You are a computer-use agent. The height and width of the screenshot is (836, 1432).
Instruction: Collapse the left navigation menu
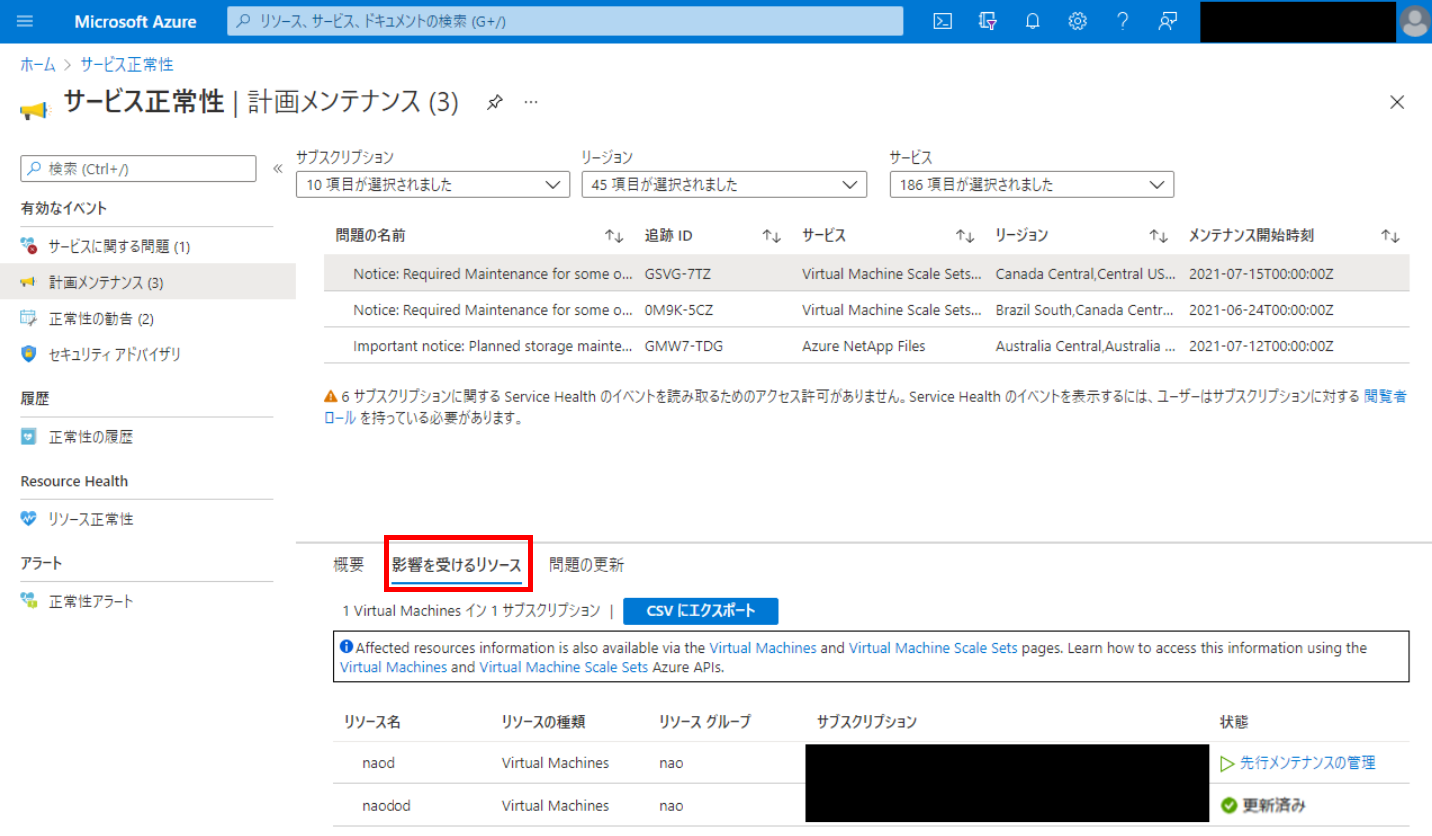(x=278, y=168)
